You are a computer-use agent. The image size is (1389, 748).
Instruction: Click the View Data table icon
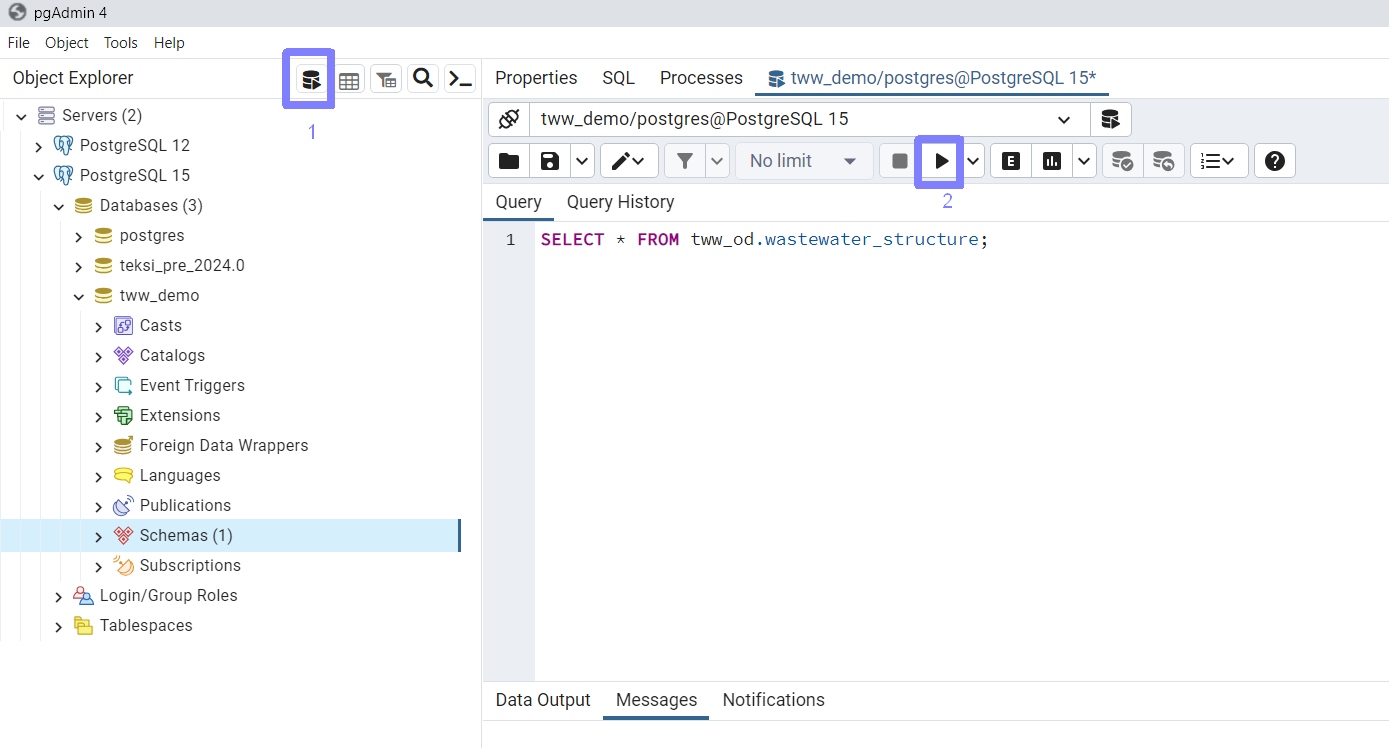tap(348, 80)
